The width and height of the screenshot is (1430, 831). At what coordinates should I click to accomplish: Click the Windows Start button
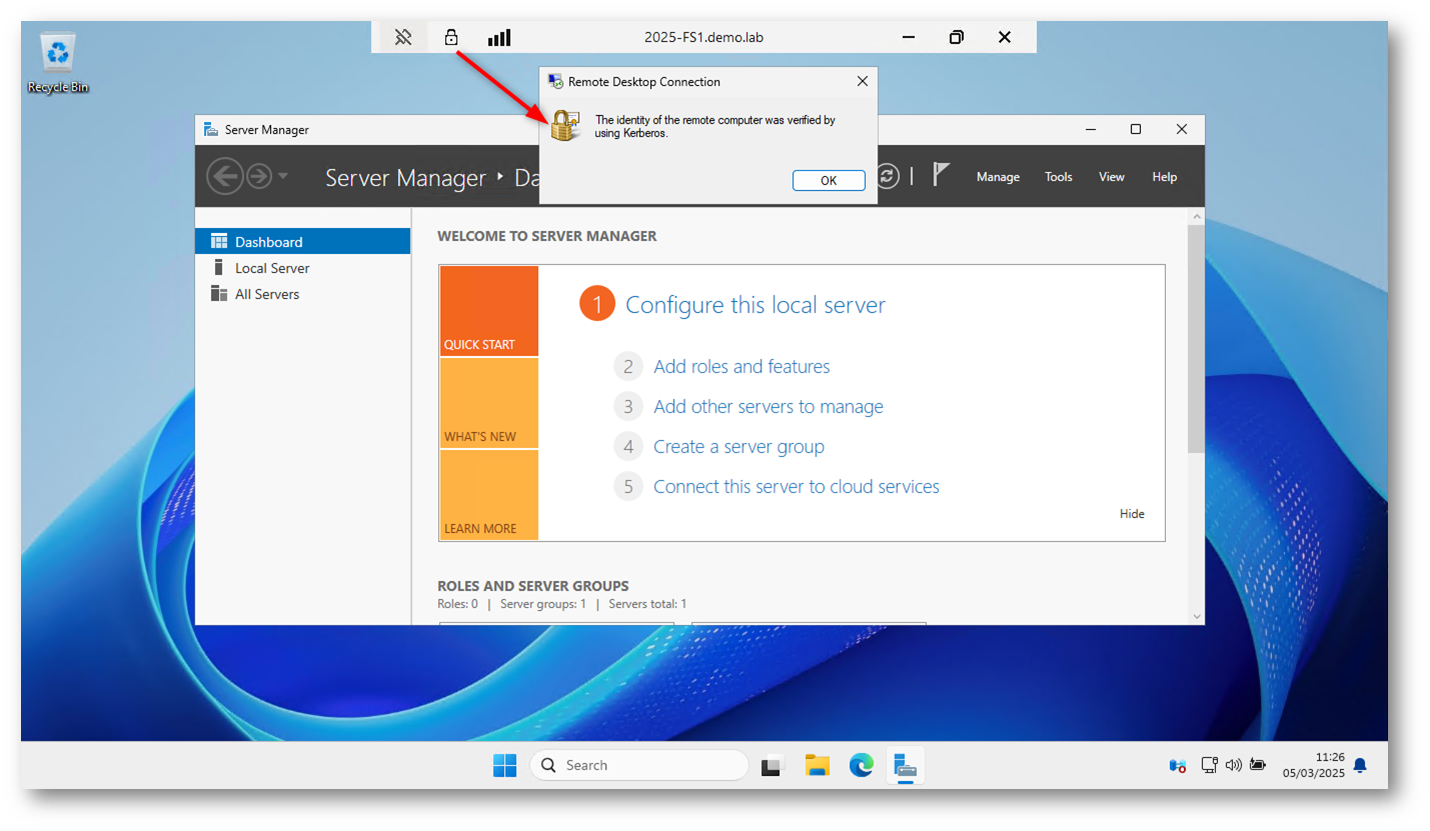click(x=504, y=765)
